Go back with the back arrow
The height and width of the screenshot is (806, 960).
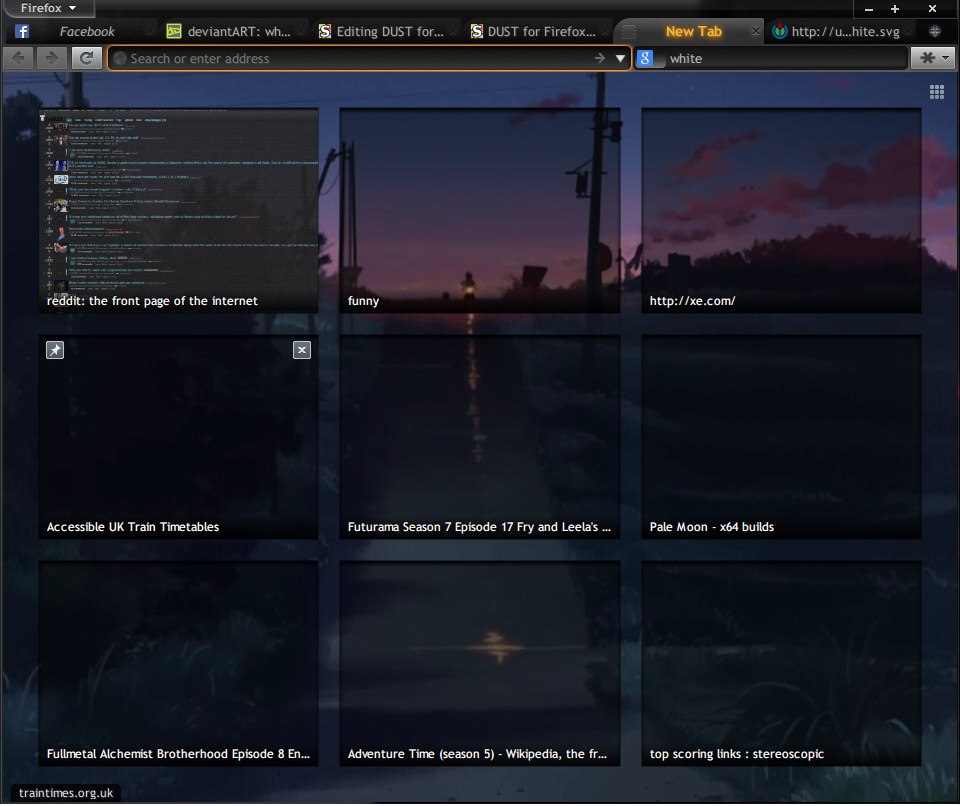[x=18, y=58]
